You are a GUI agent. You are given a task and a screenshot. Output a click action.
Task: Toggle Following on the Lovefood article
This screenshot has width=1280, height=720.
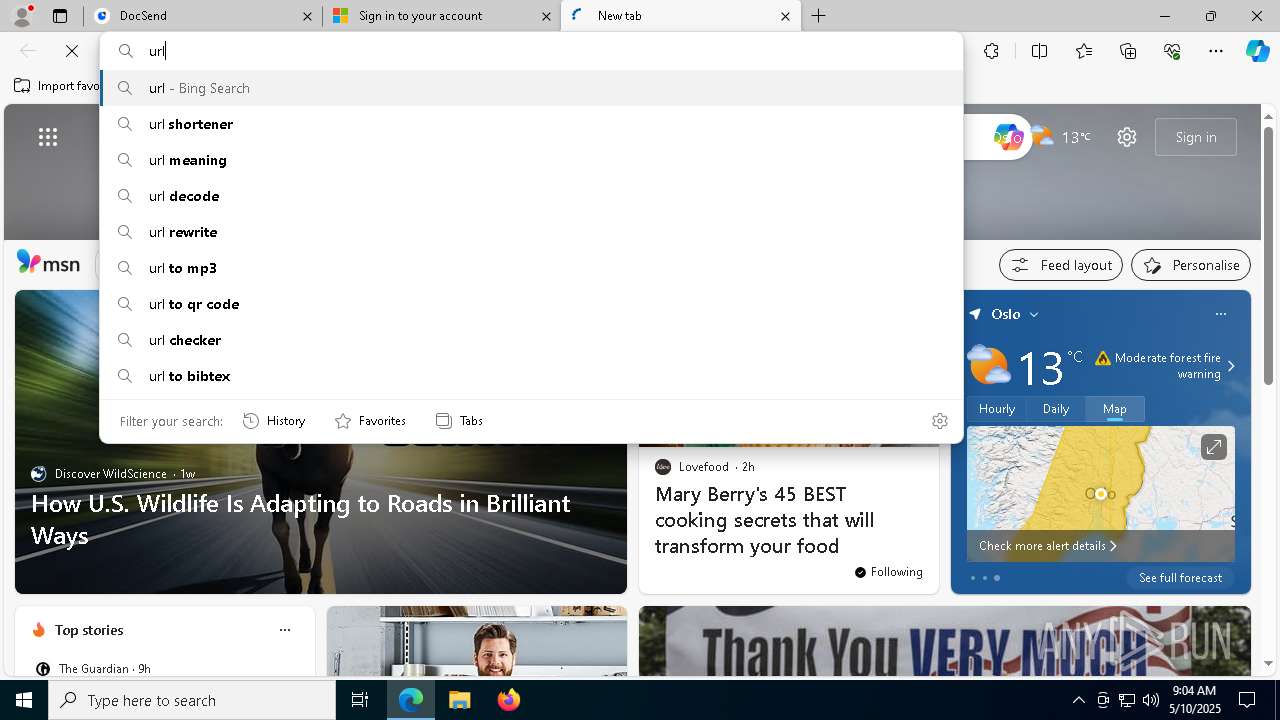(x=888, y=572)
